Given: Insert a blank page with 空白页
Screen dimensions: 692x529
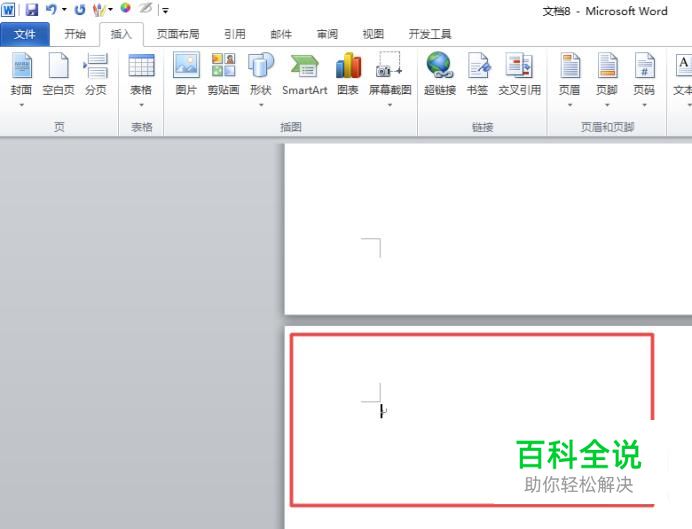Looking at the screenshot, I should pyautogui.click(x=59, y=74).
